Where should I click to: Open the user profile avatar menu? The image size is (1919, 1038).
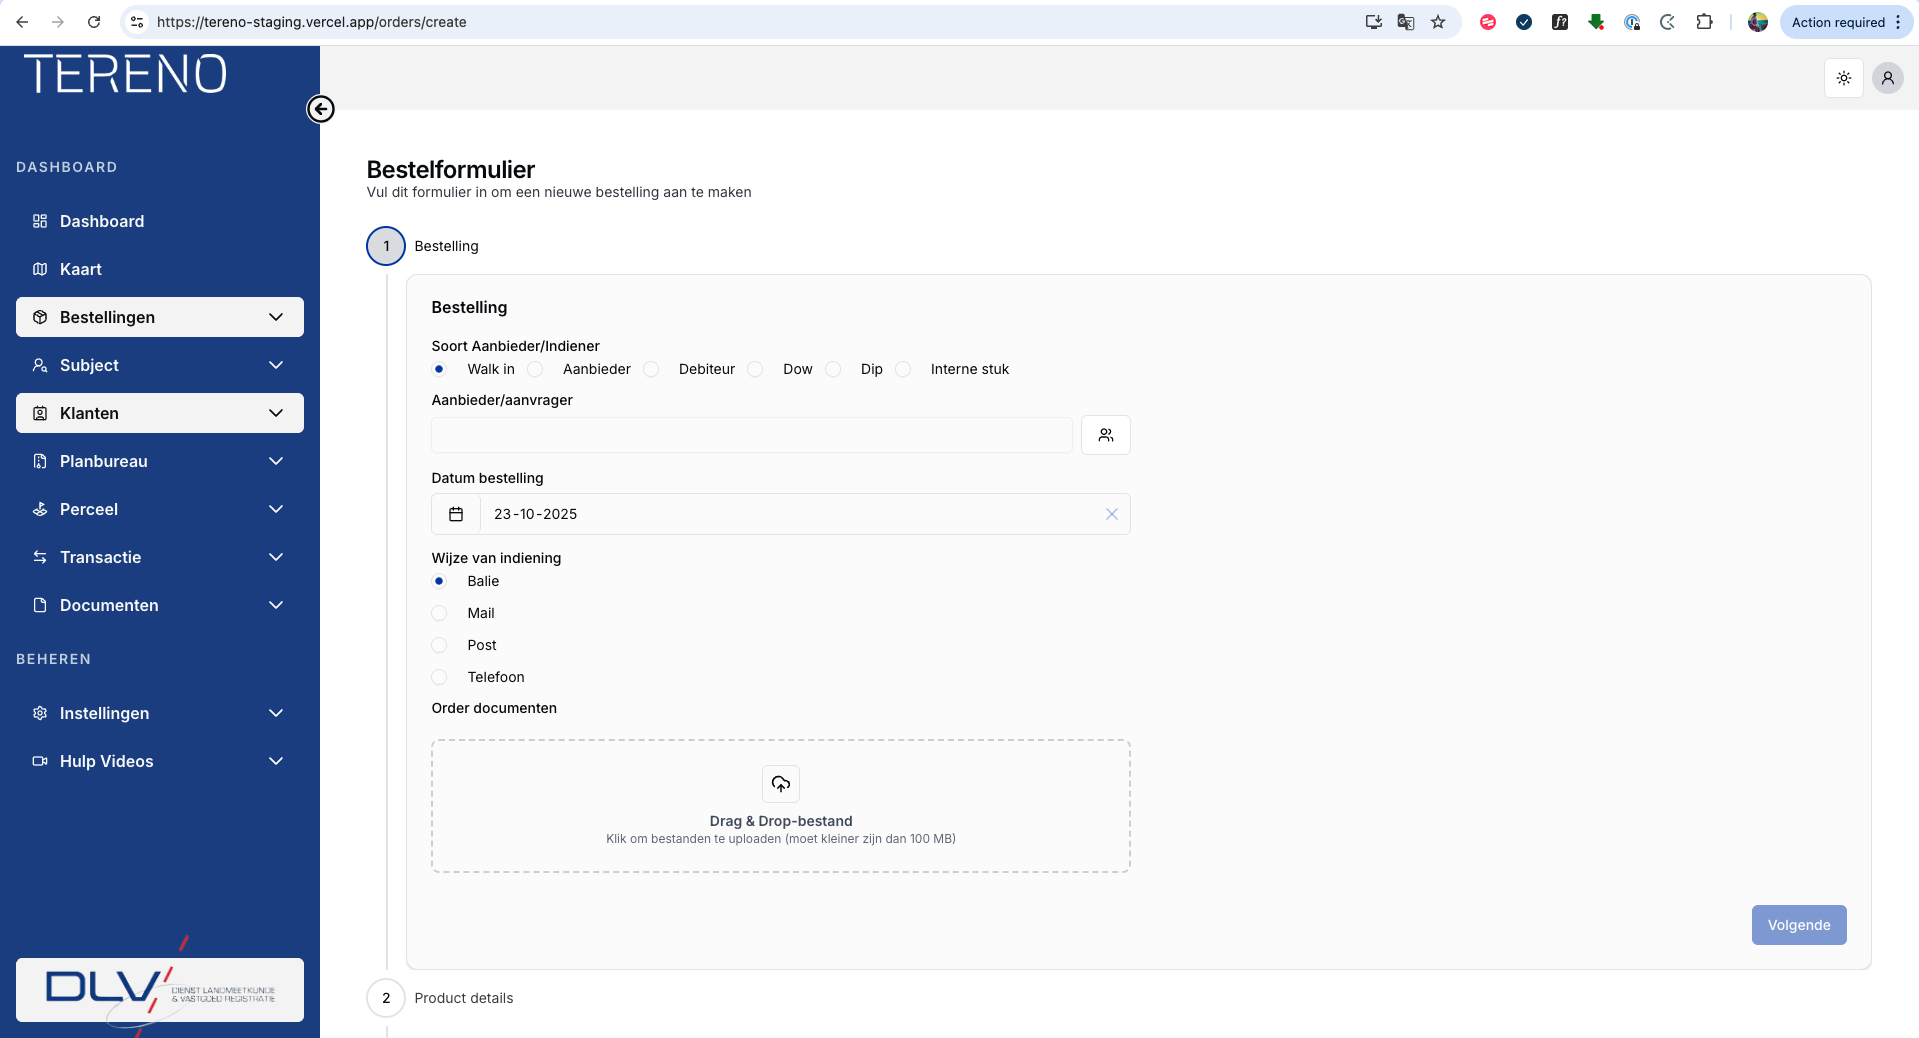point(1888,78)
